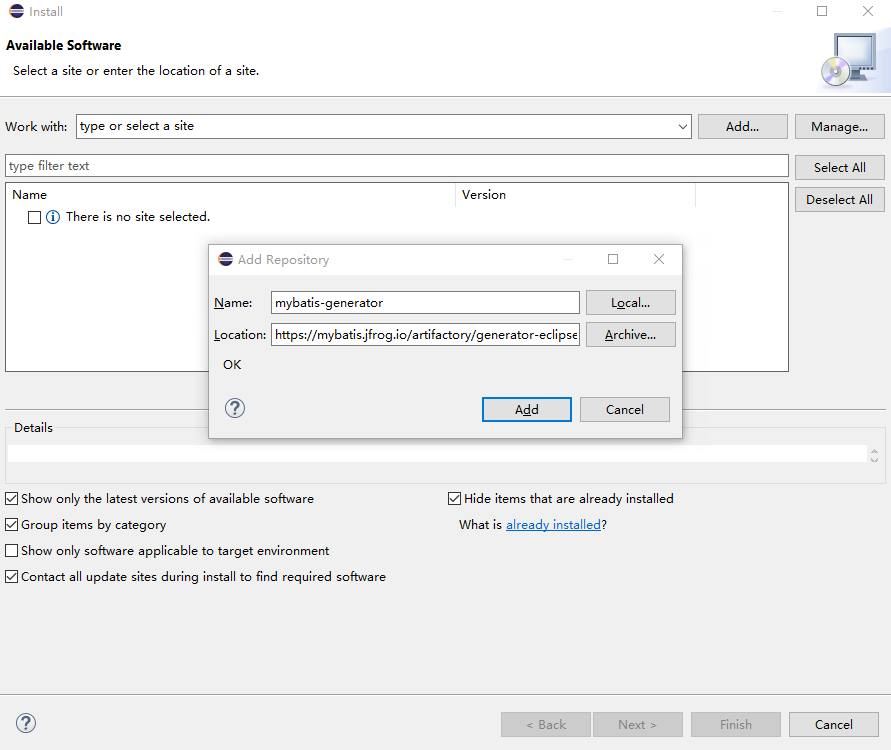The height and width of the screenshot is (750, 891).
Task: Open the Work with site dropdown
Action: [x=683, y=127]
